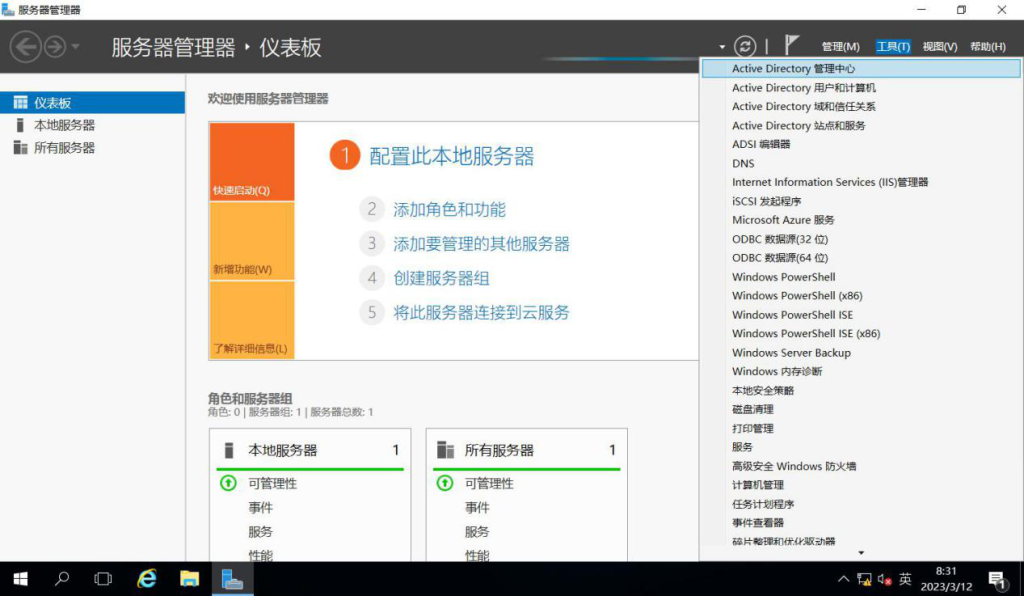Open Windows 内存诊断

tap(861, 371)
